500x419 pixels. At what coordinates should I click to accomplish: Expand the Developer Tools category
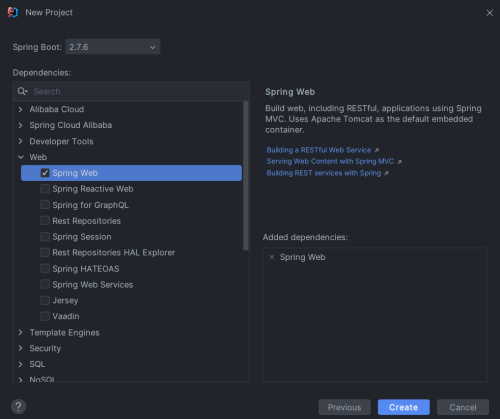click(x=21, y=141)
